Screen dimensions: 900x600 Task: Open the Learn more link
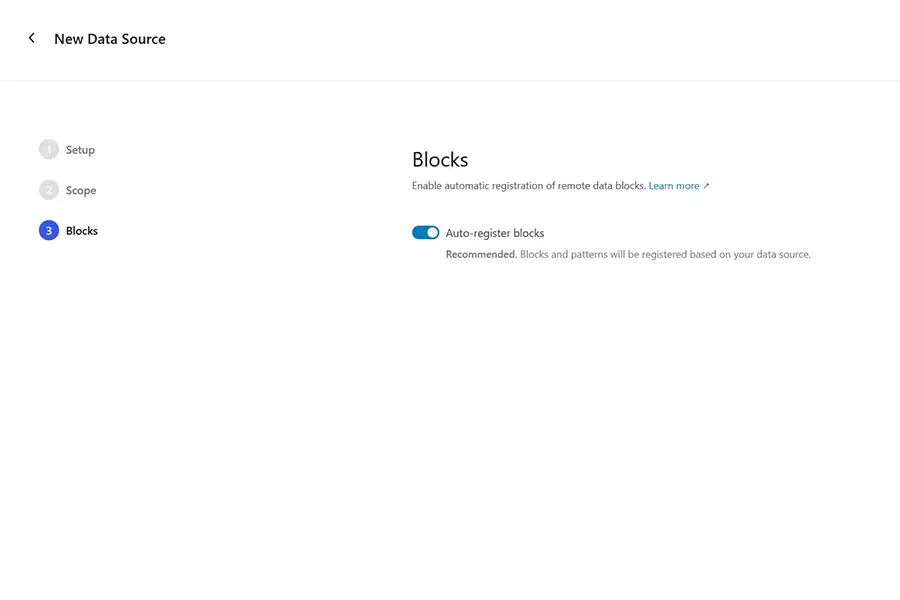[x=673, y=185]
